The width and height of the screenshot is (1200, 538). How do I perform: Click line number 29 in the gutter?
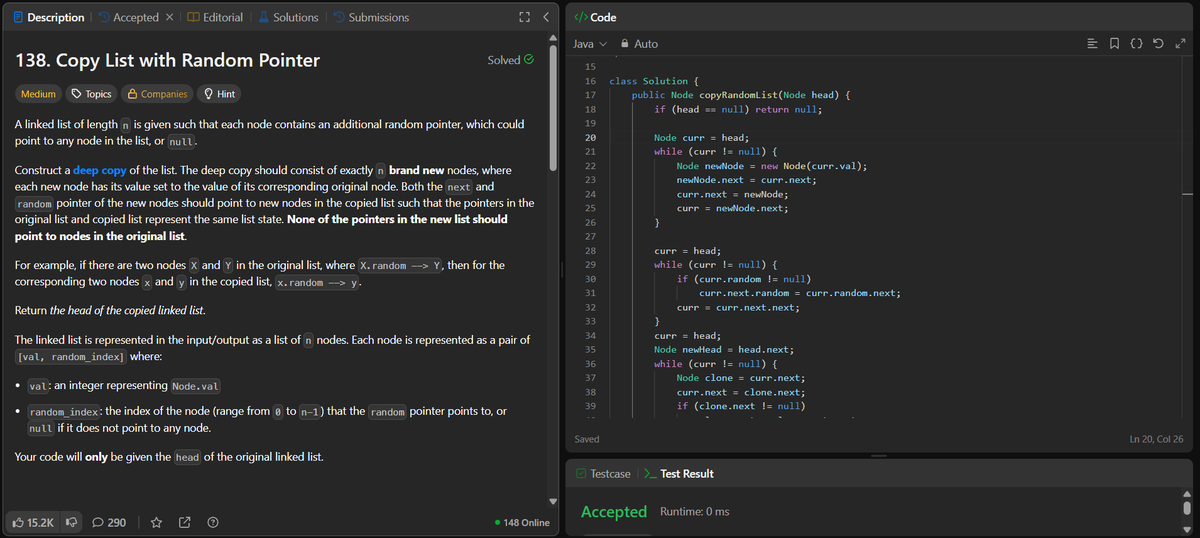coord(590,264)
